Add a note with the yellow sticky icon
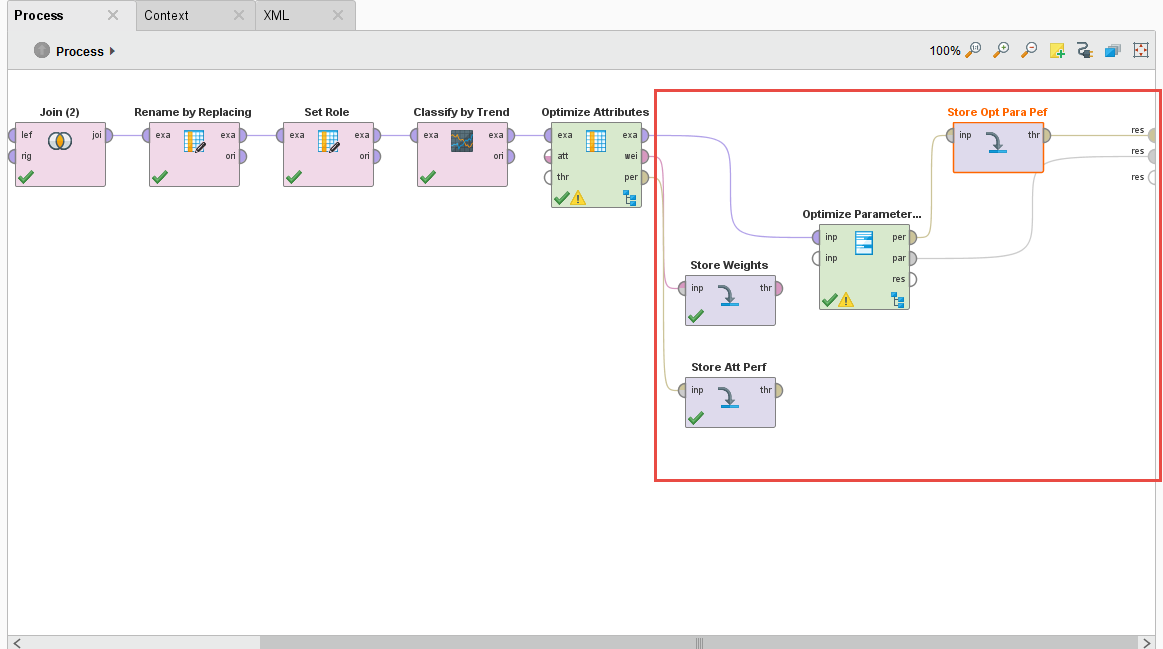Image resolution: width=1163 pixels, height=649 pixels. coord(1057,50)
